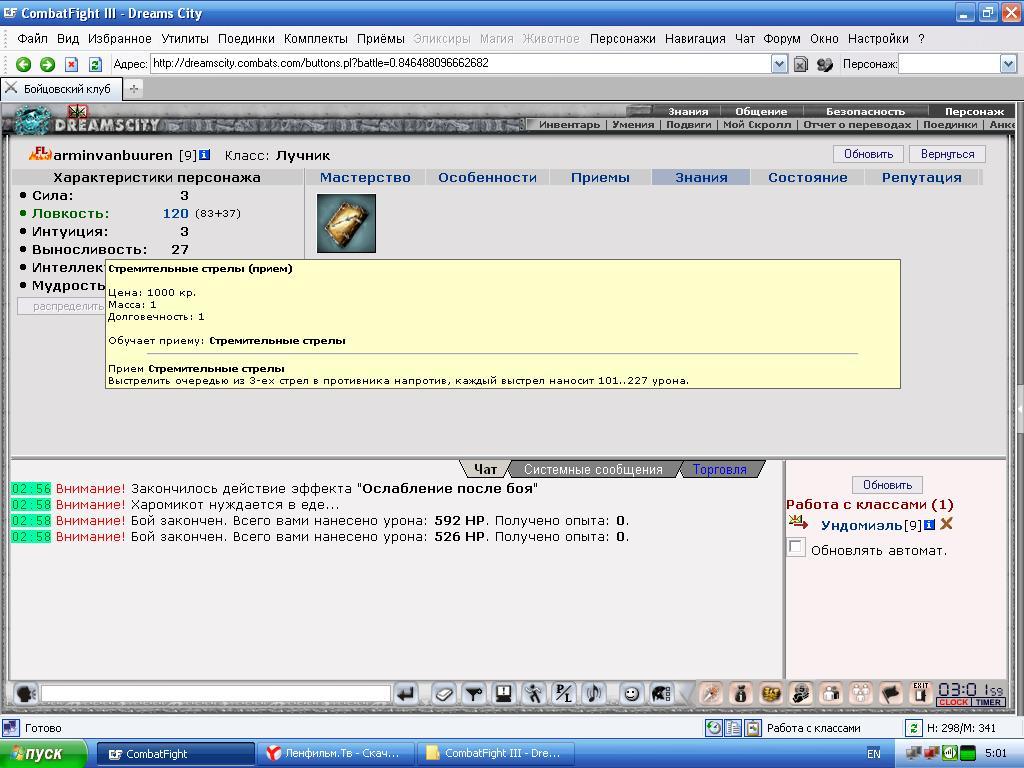Go forward with the green right arrow

coord(47,64)
